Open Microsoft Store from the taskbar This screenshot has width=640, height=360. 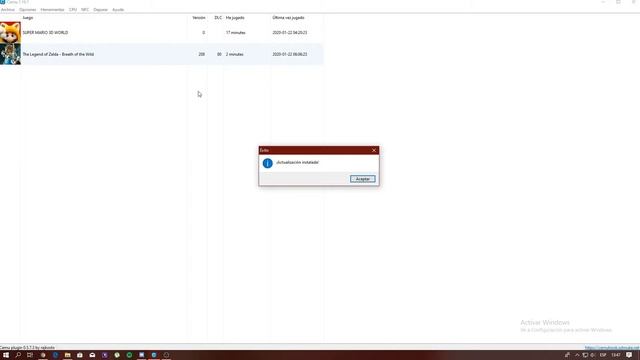click(80, 355)
